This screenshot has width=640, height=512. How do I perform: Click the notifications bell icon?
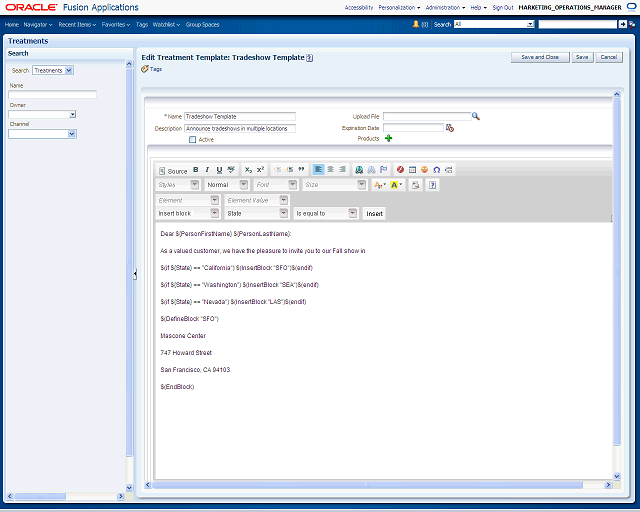click(416, 24)
